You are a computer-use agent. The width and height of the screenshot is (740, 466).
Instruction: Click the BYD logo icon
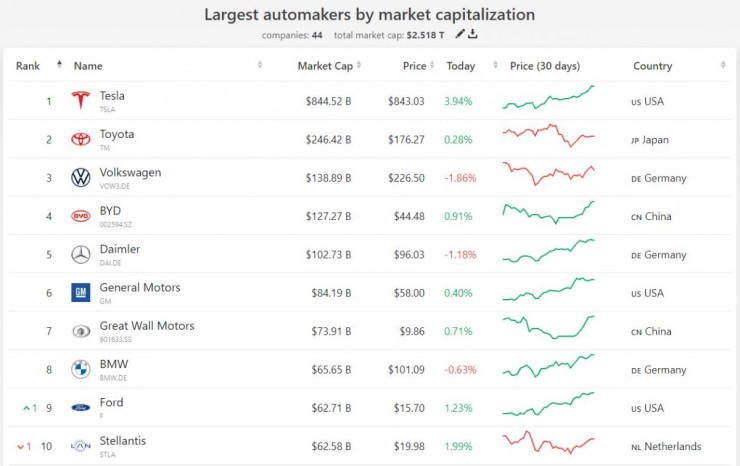click(80, 216)
